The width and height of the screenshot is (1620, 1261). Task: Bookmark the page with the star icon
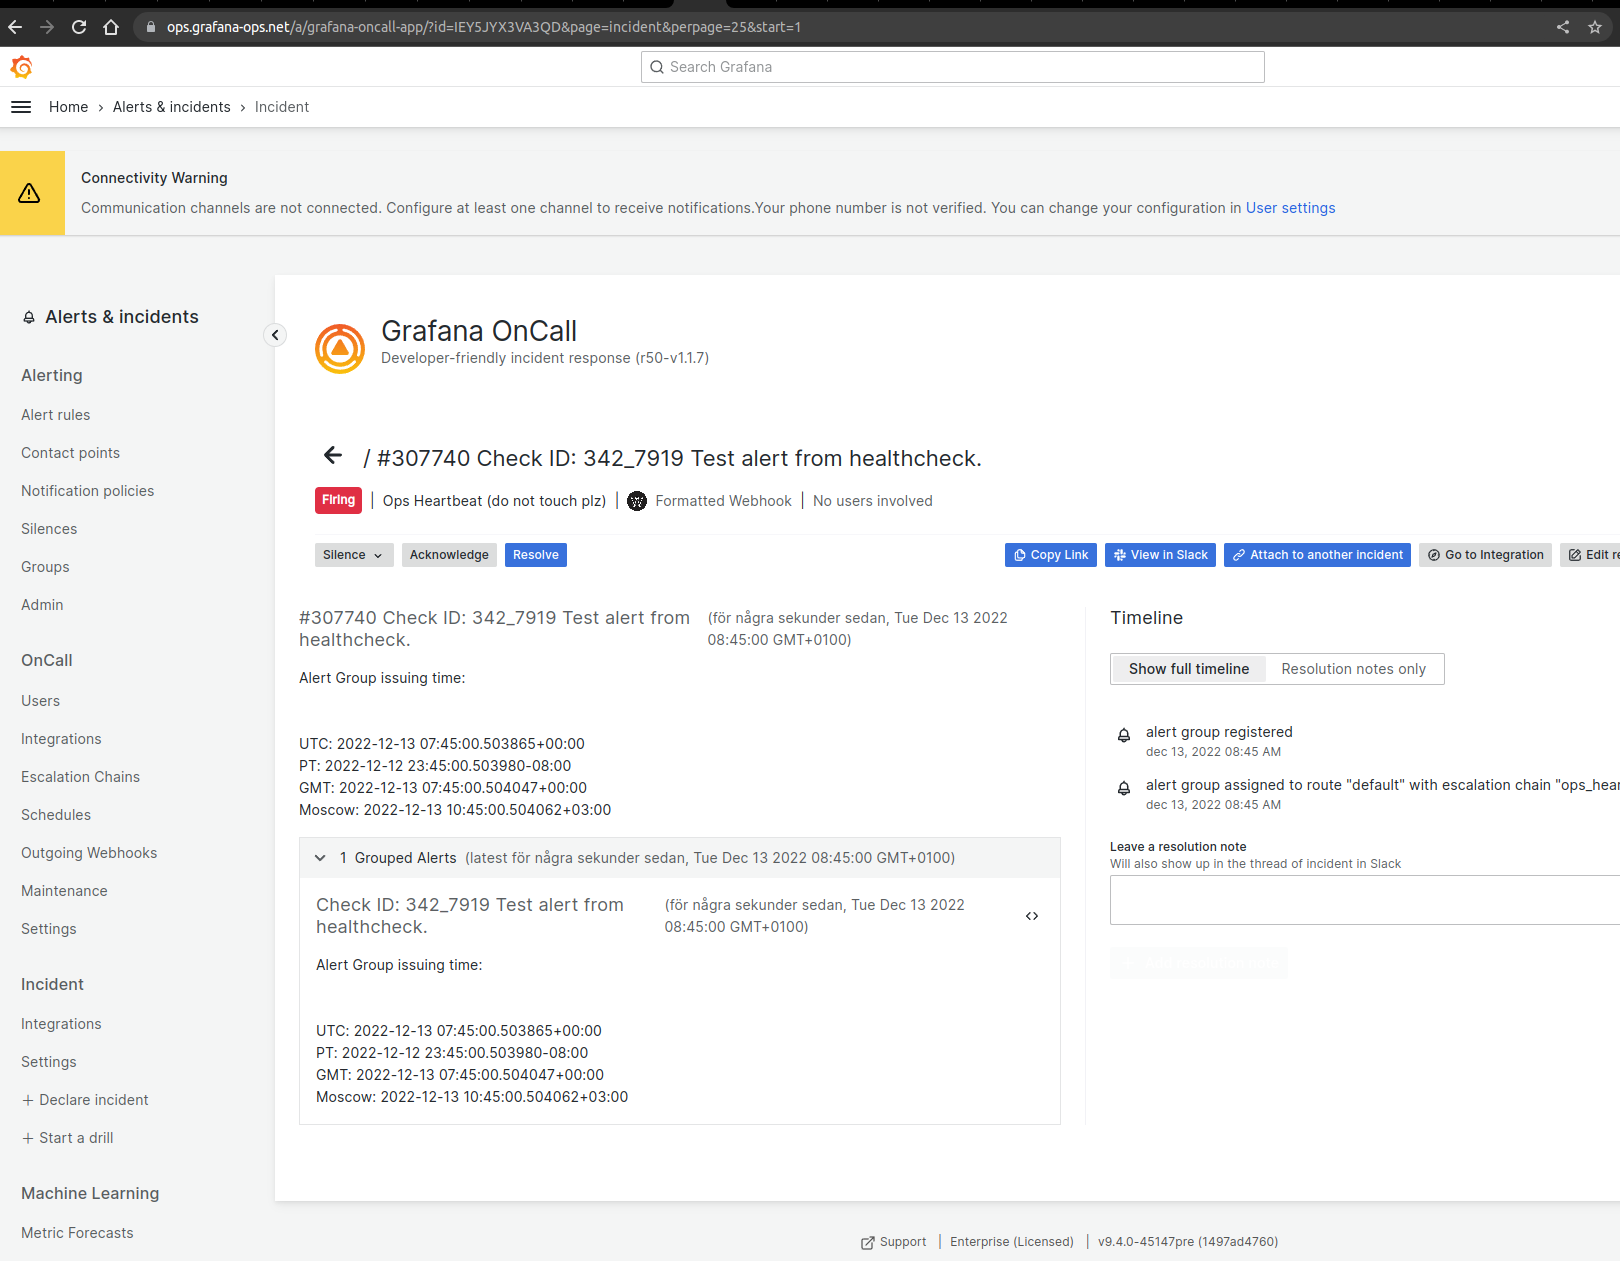click(x=1594, y=27)
